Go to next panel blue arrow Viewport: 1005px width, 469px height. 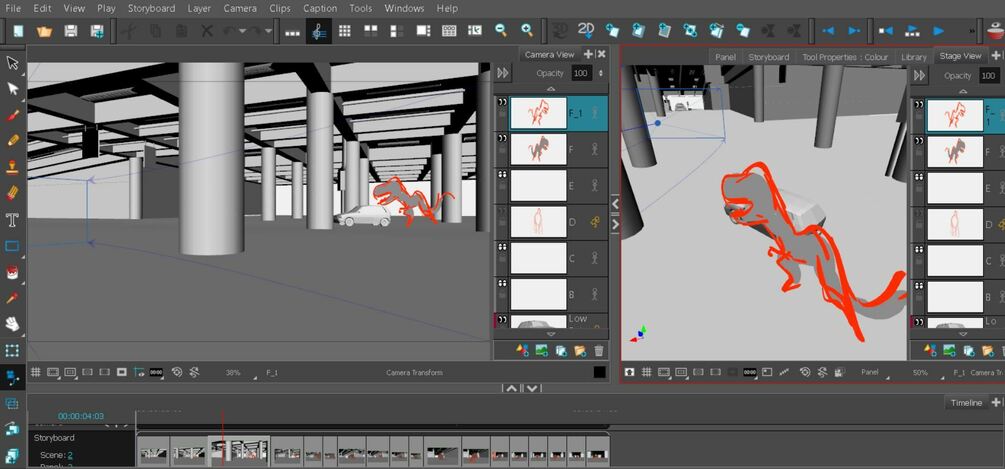click(854, 31)
